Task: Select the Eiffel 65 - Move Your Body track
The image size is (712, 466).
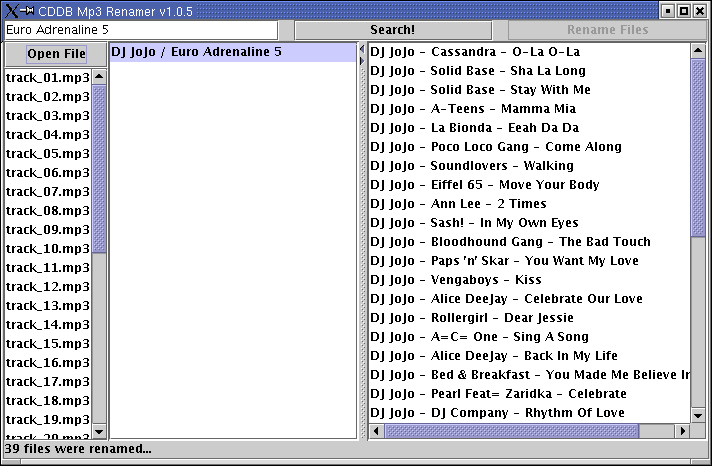Action: point(529,185)
